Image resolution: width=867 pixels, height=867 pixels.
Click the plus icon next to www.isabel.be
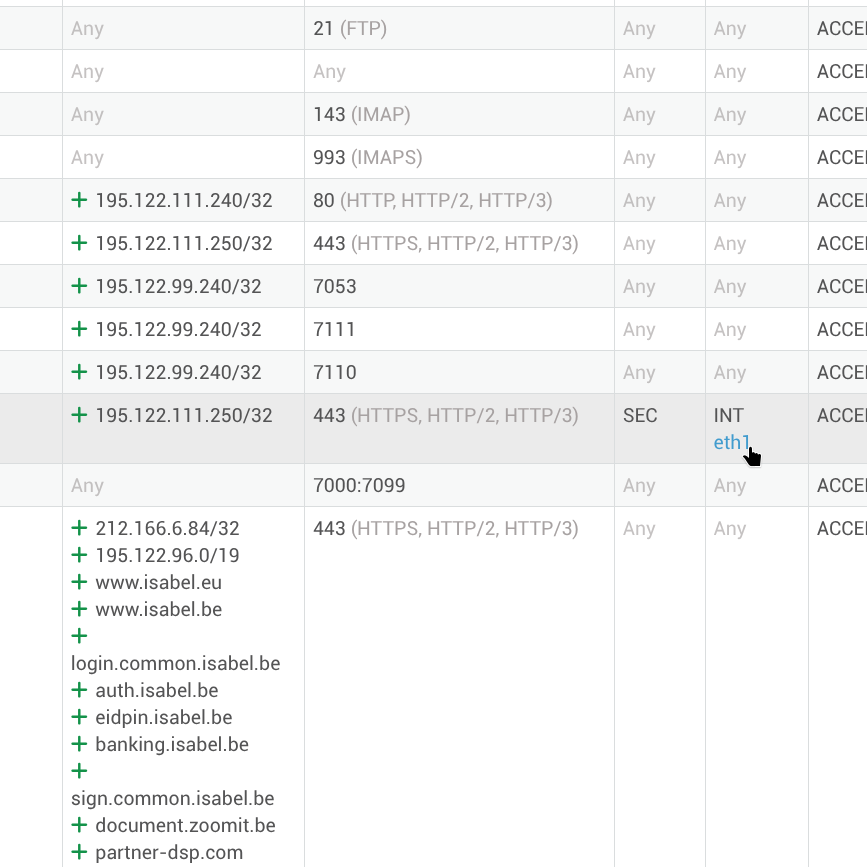point(79,609)
